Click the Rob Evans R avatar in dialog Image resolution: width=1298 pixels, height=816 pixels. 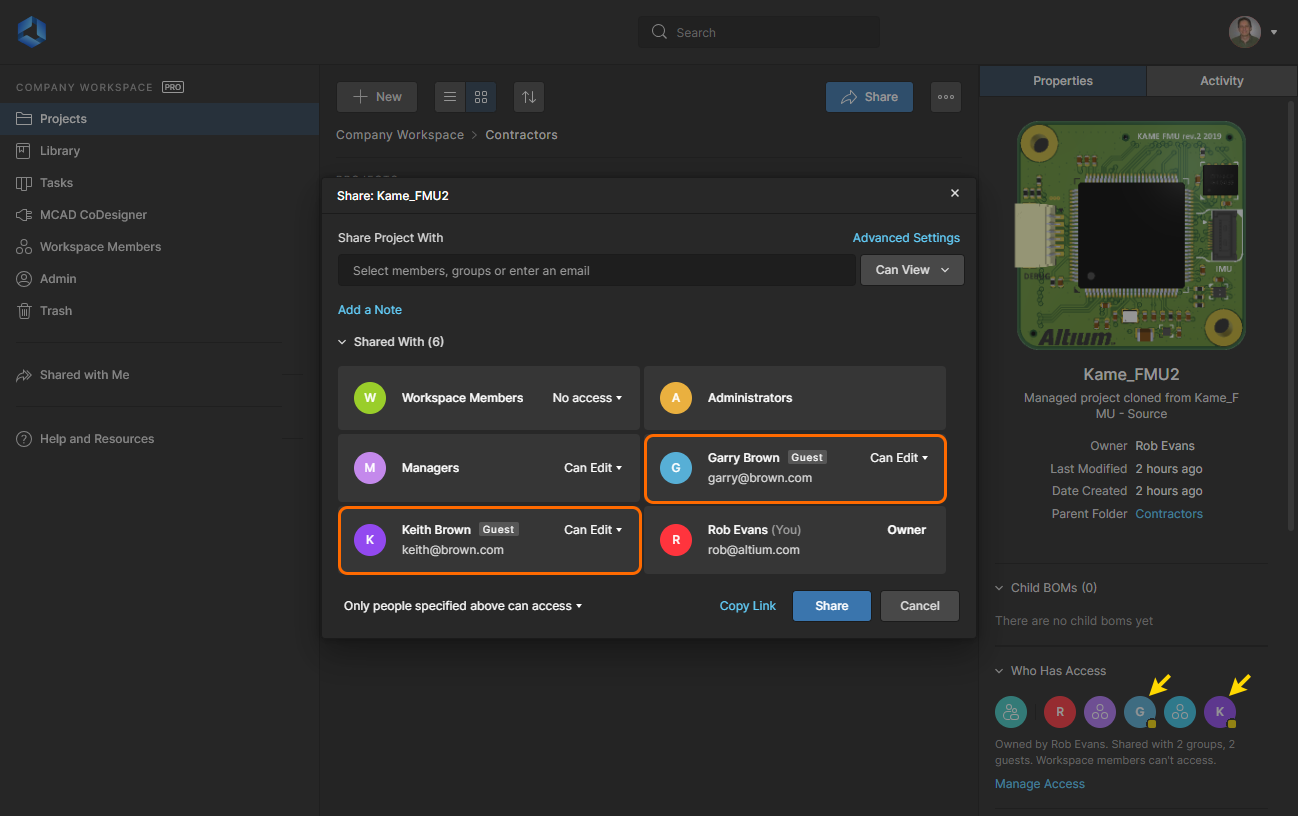(676, 540)
